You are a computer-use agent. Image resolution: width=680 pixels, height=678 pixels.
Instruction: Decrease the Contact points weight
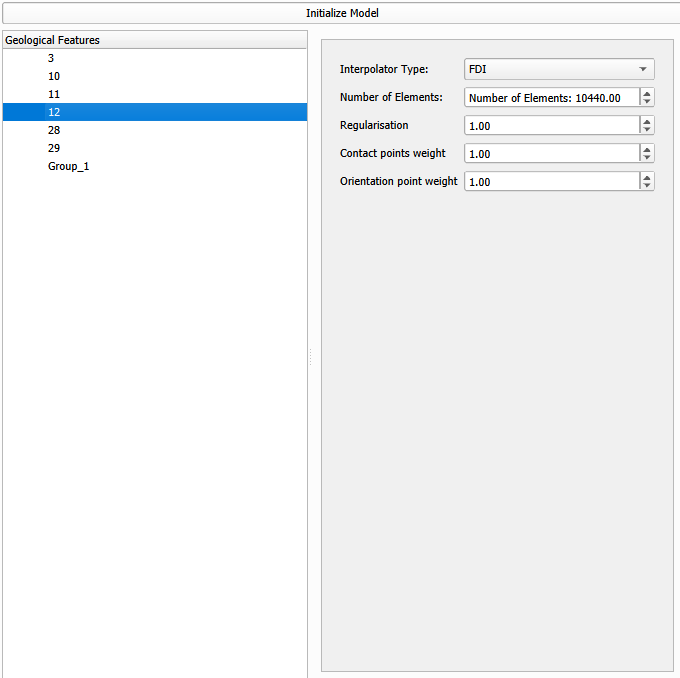pyautogui.click(x=647, y=158)
